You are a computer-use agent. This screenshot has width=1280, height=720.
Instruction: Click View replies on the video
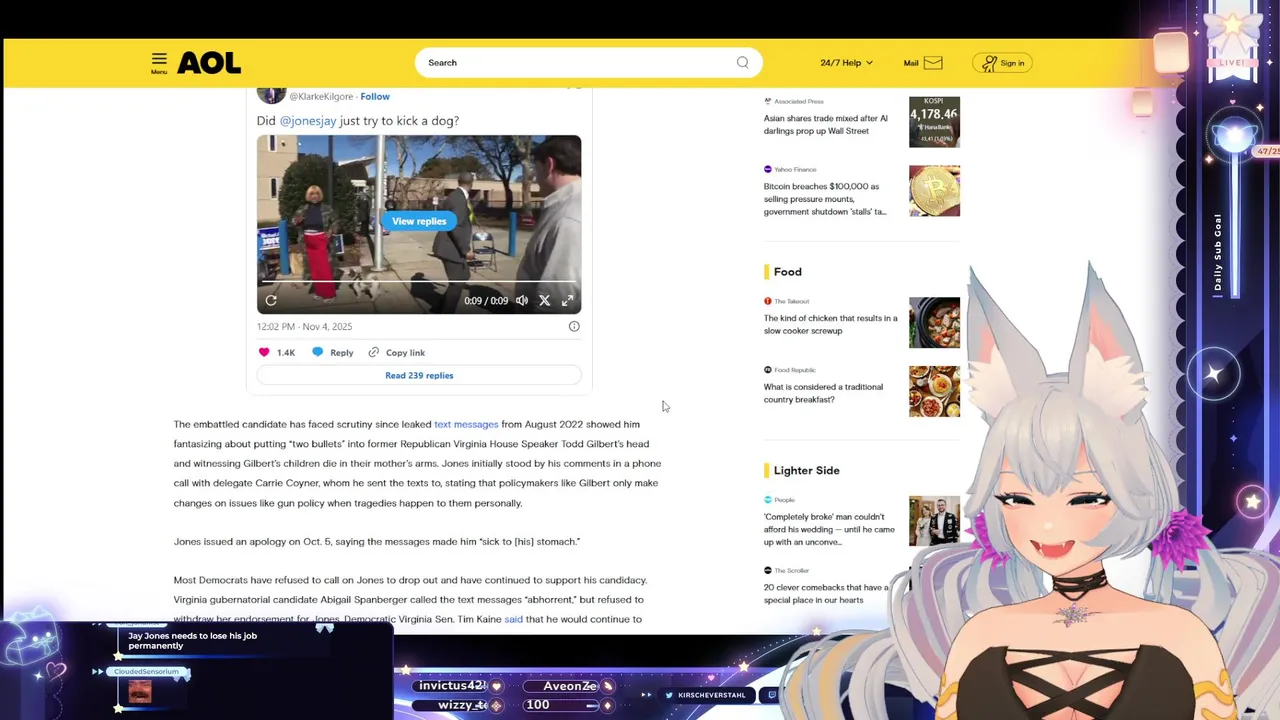click(419, 221)
